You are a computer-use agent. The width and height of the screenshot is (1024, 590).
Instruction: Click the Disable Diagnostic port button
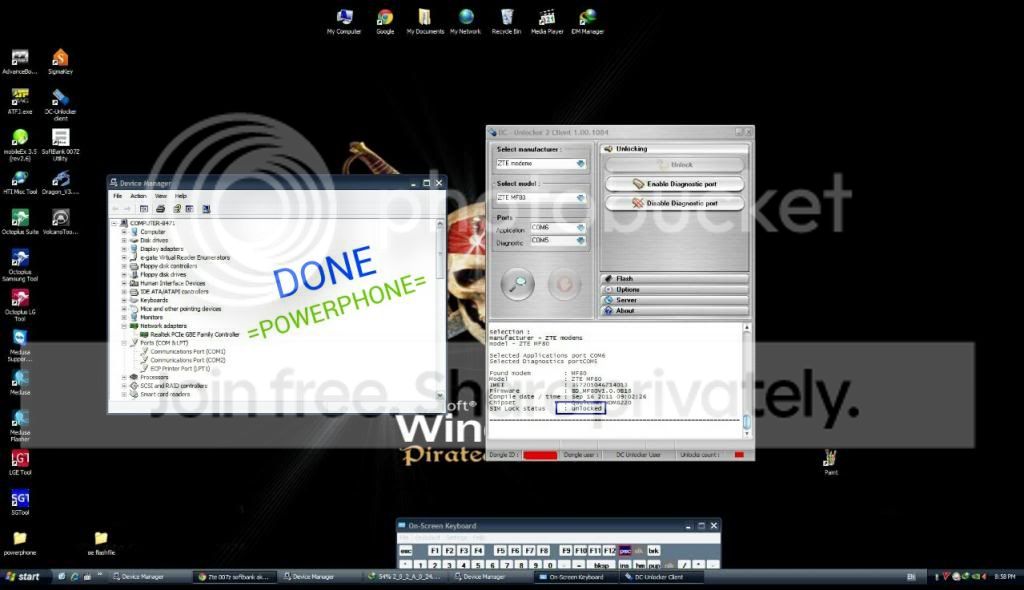point(674,203)
